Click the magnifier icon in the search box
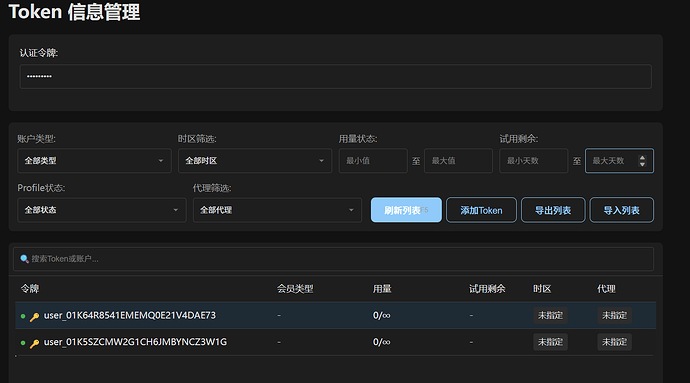690x383 pixels. point(24,259)
